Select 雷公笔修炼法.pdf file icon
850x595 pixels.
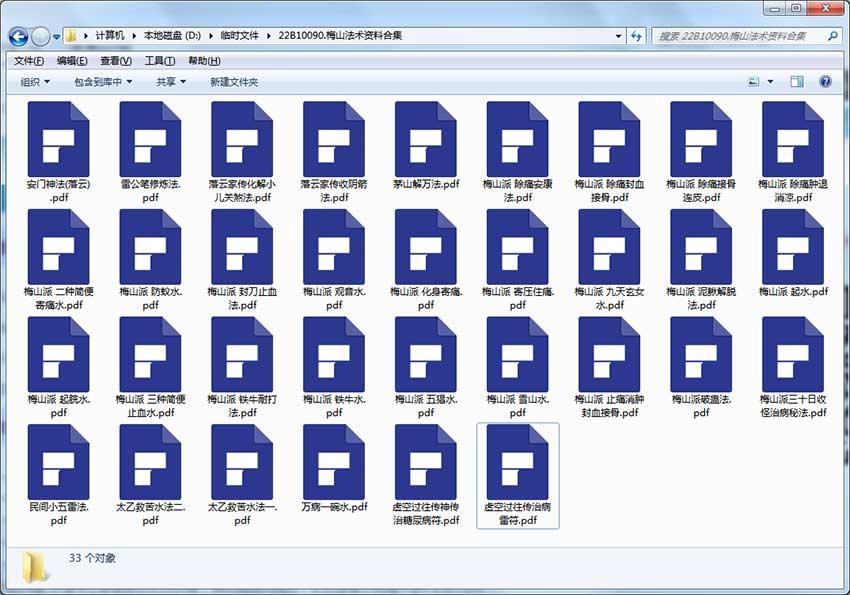click(x=150, y=139)
